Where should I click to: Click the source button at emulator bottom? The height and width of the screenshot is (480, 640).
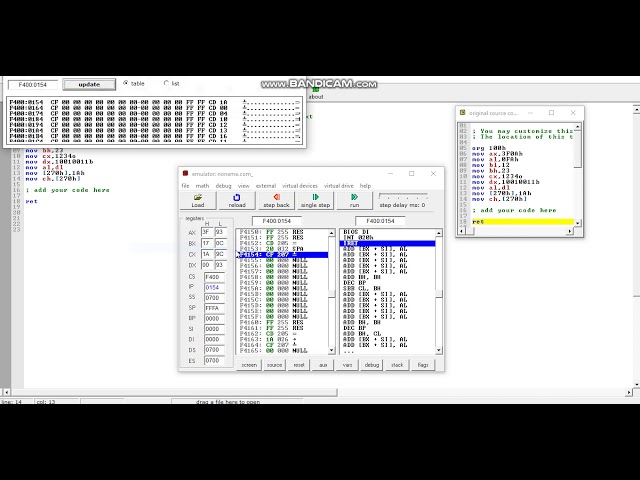click(x=274, y=365)
